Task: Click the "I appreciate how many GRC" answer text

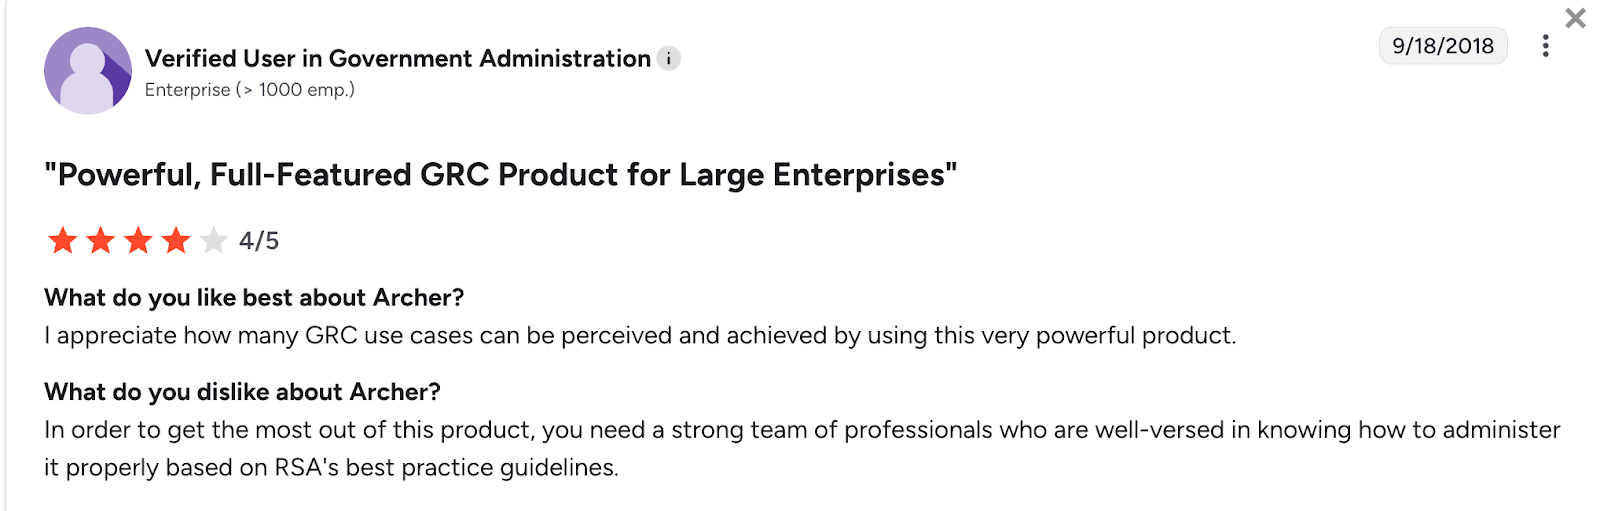Action: (x=640, y=336)
